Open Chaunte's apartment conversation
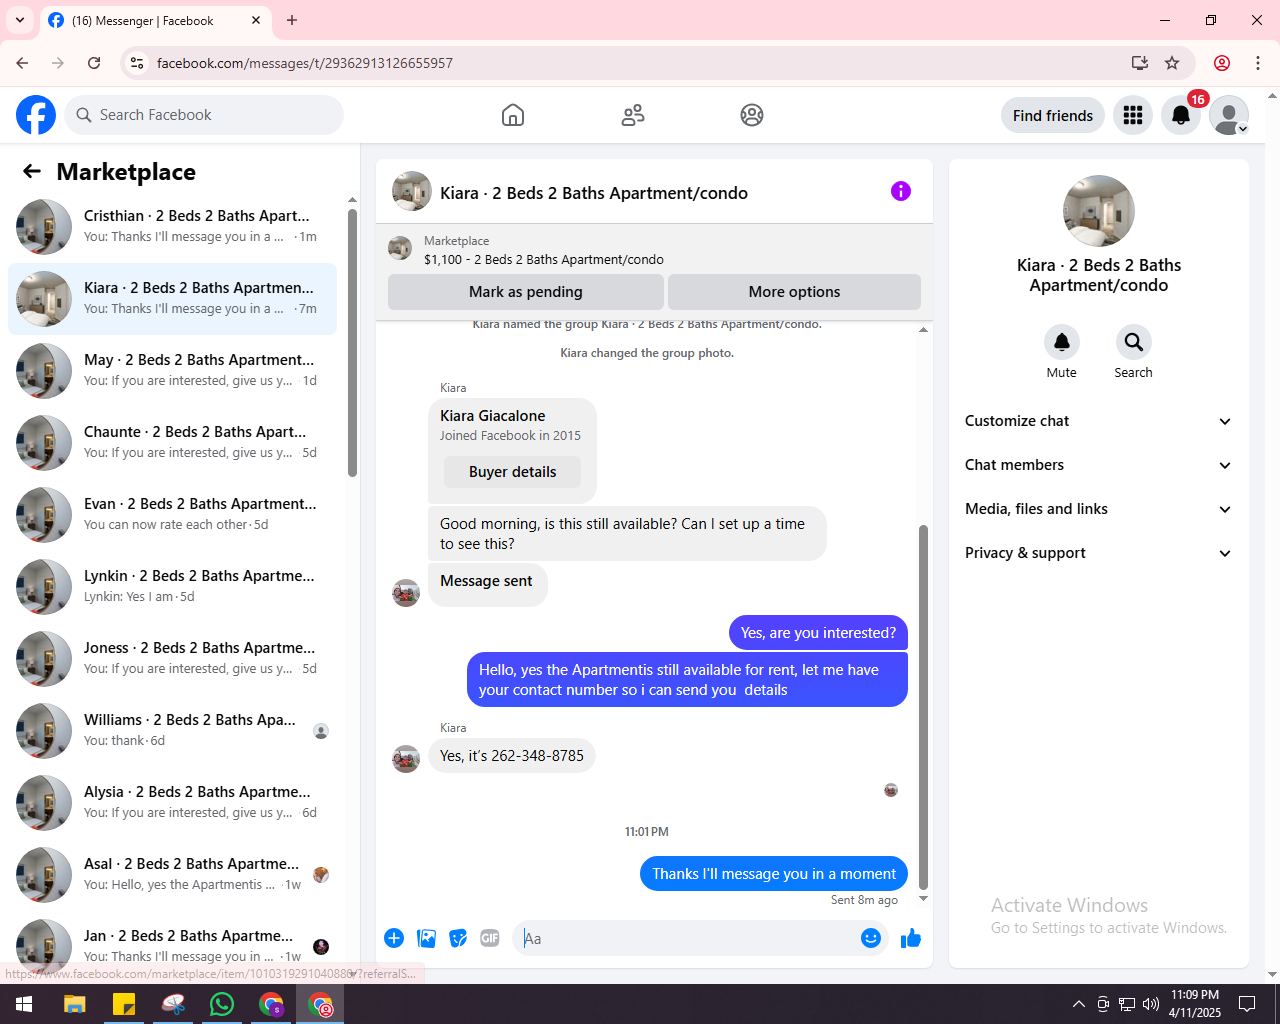This screenshot has width=1280, height=1024. [172, 443]
